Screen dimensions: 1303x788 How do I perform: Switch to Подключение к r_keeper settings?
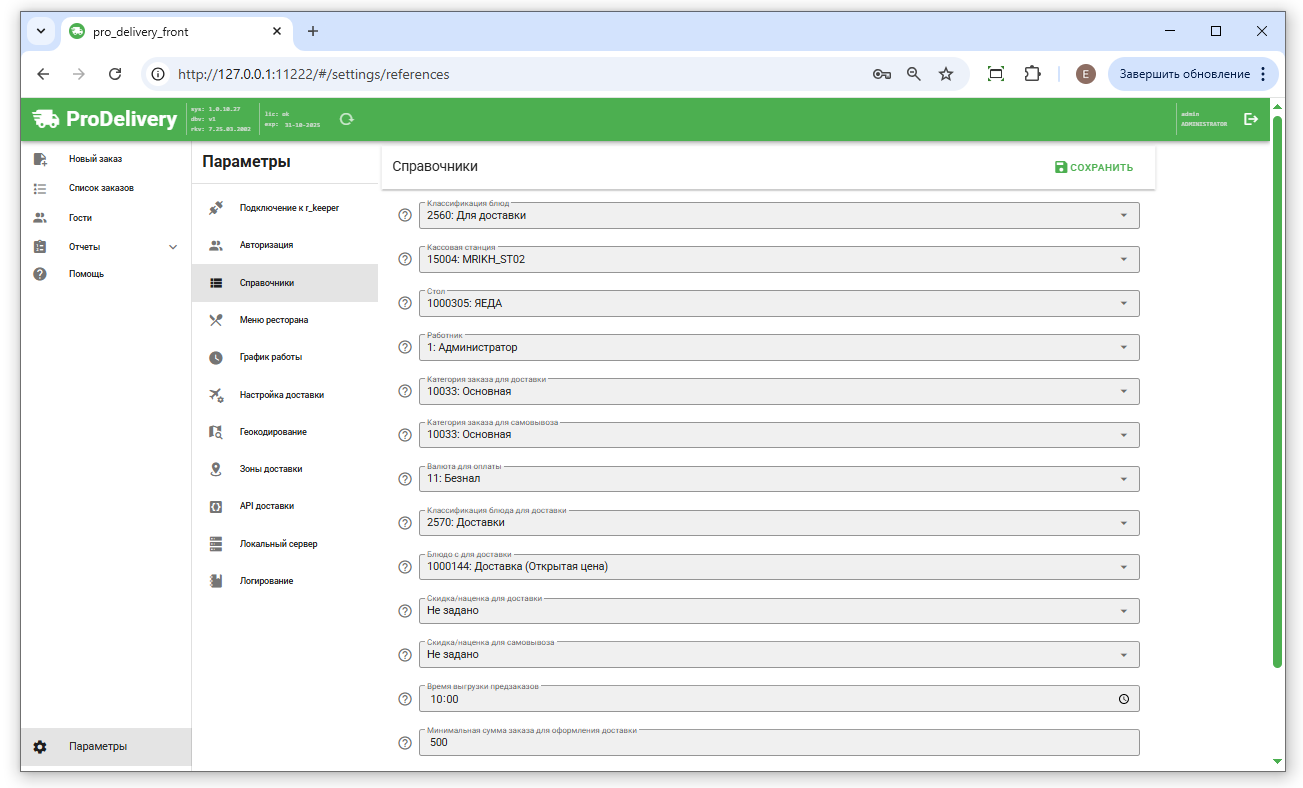coord(288,208)
